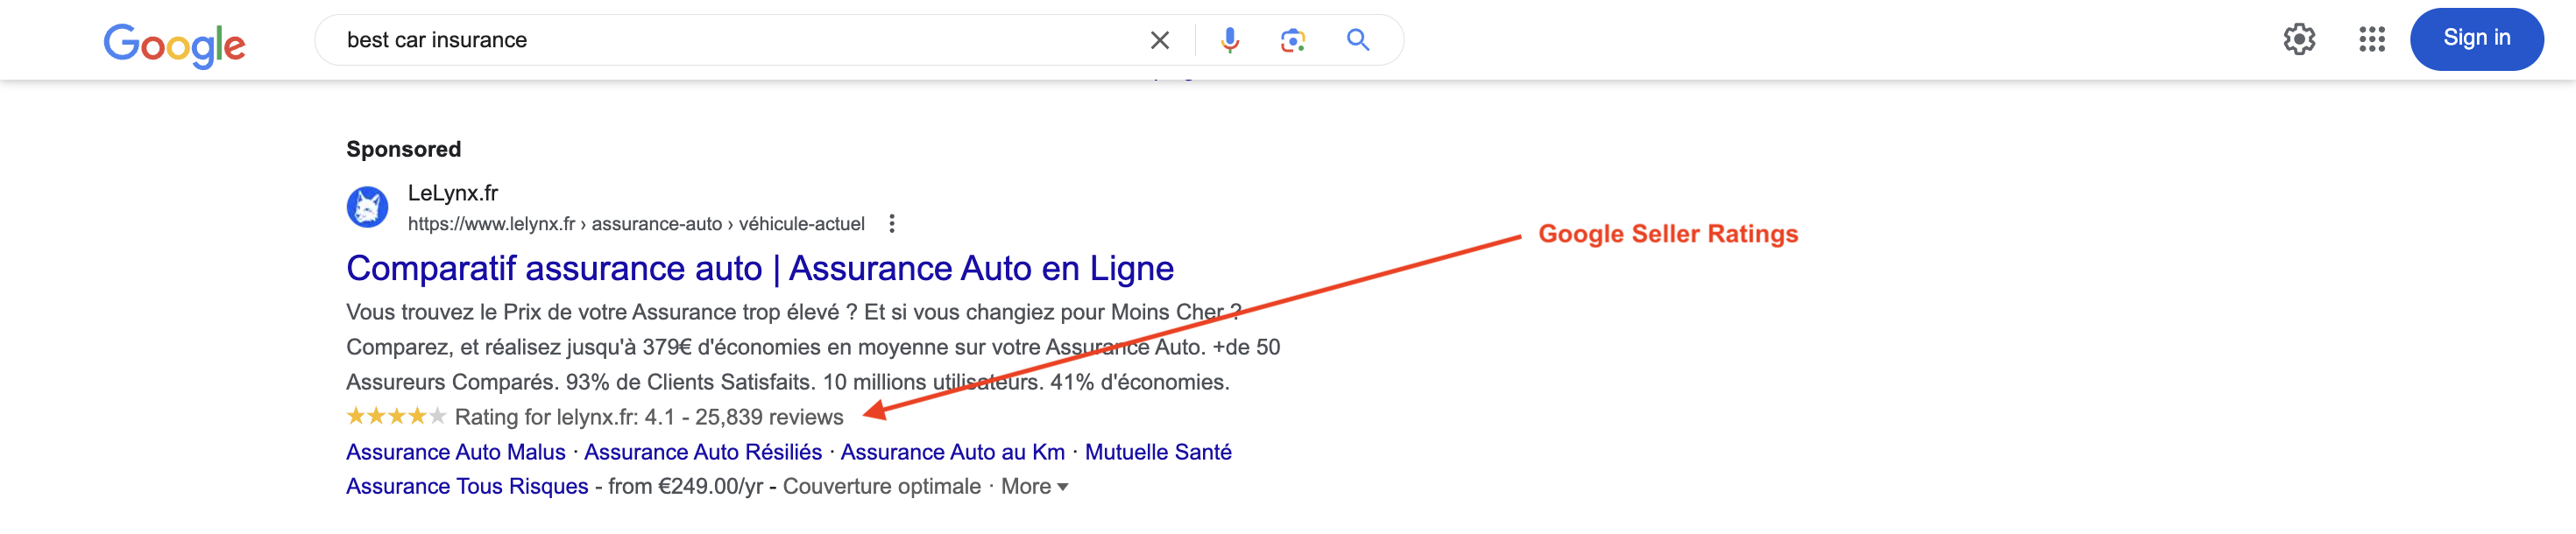Open 'Comparatif assurance auto' ad title

760,268
